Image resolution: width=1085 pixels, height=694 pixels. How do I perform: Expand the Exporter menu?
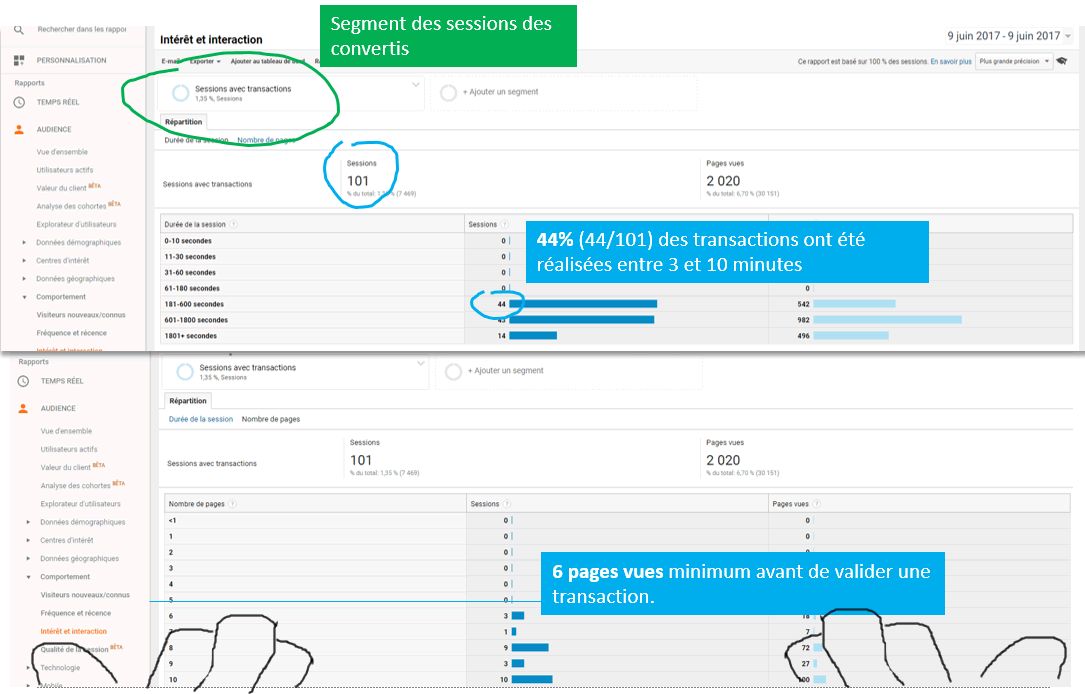click(x=204, y=61)
